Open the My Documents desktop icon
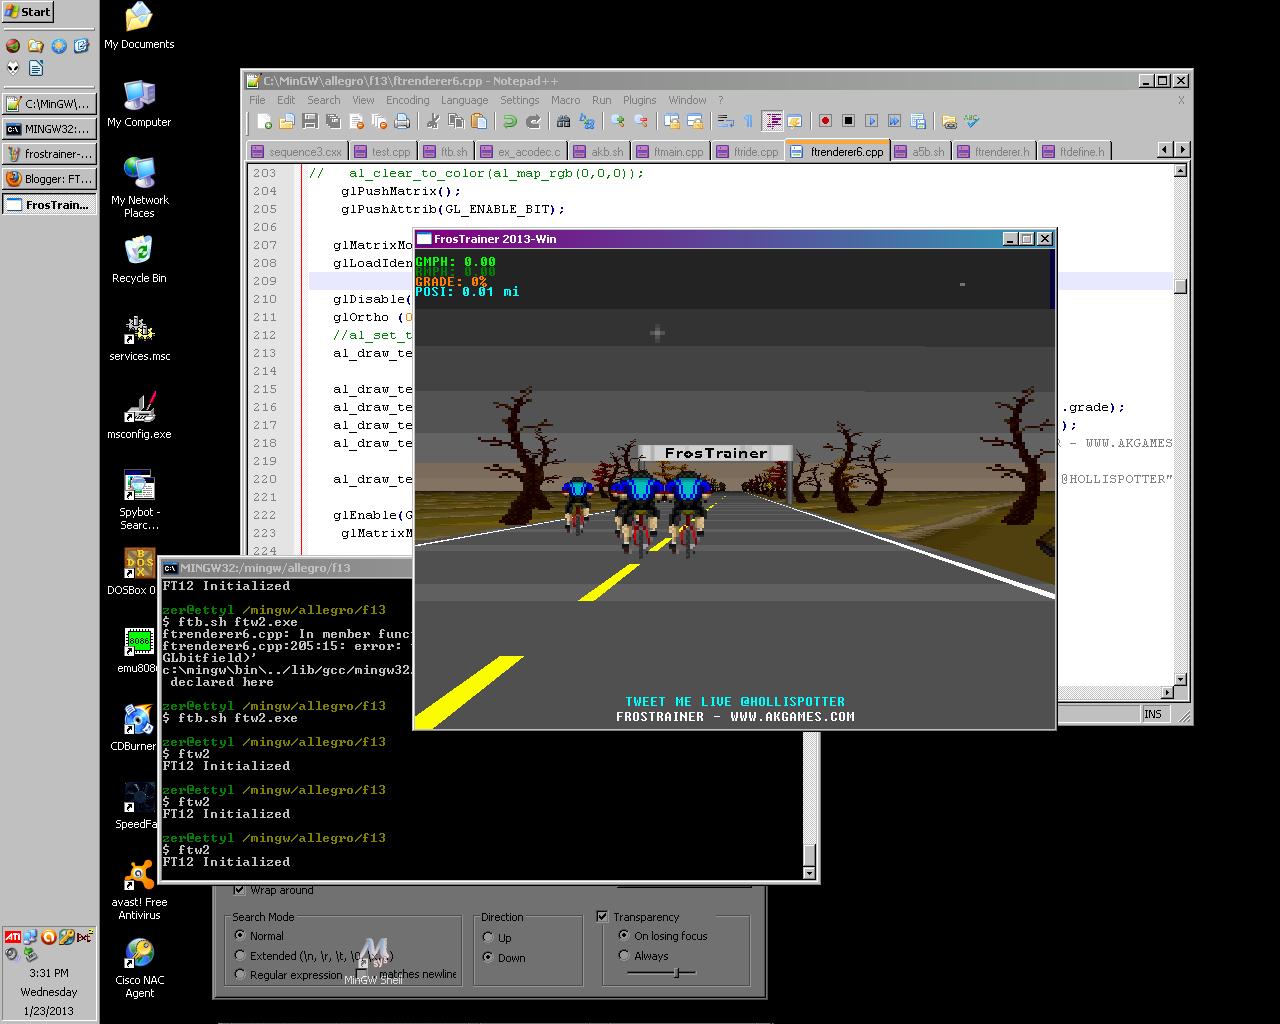 (139, 26)
